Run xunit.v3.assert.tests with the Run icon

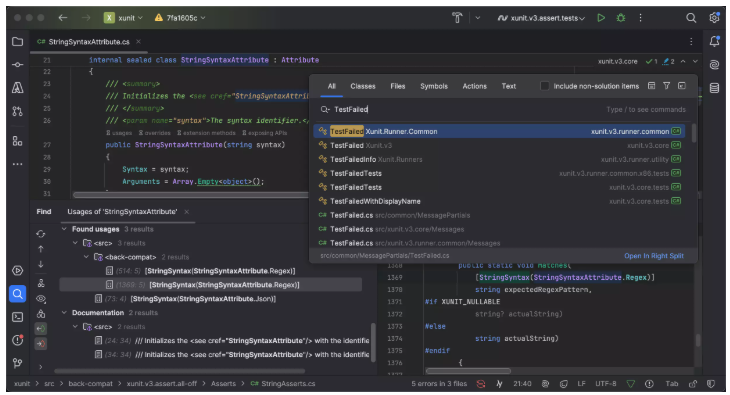(x=601, y=18)
